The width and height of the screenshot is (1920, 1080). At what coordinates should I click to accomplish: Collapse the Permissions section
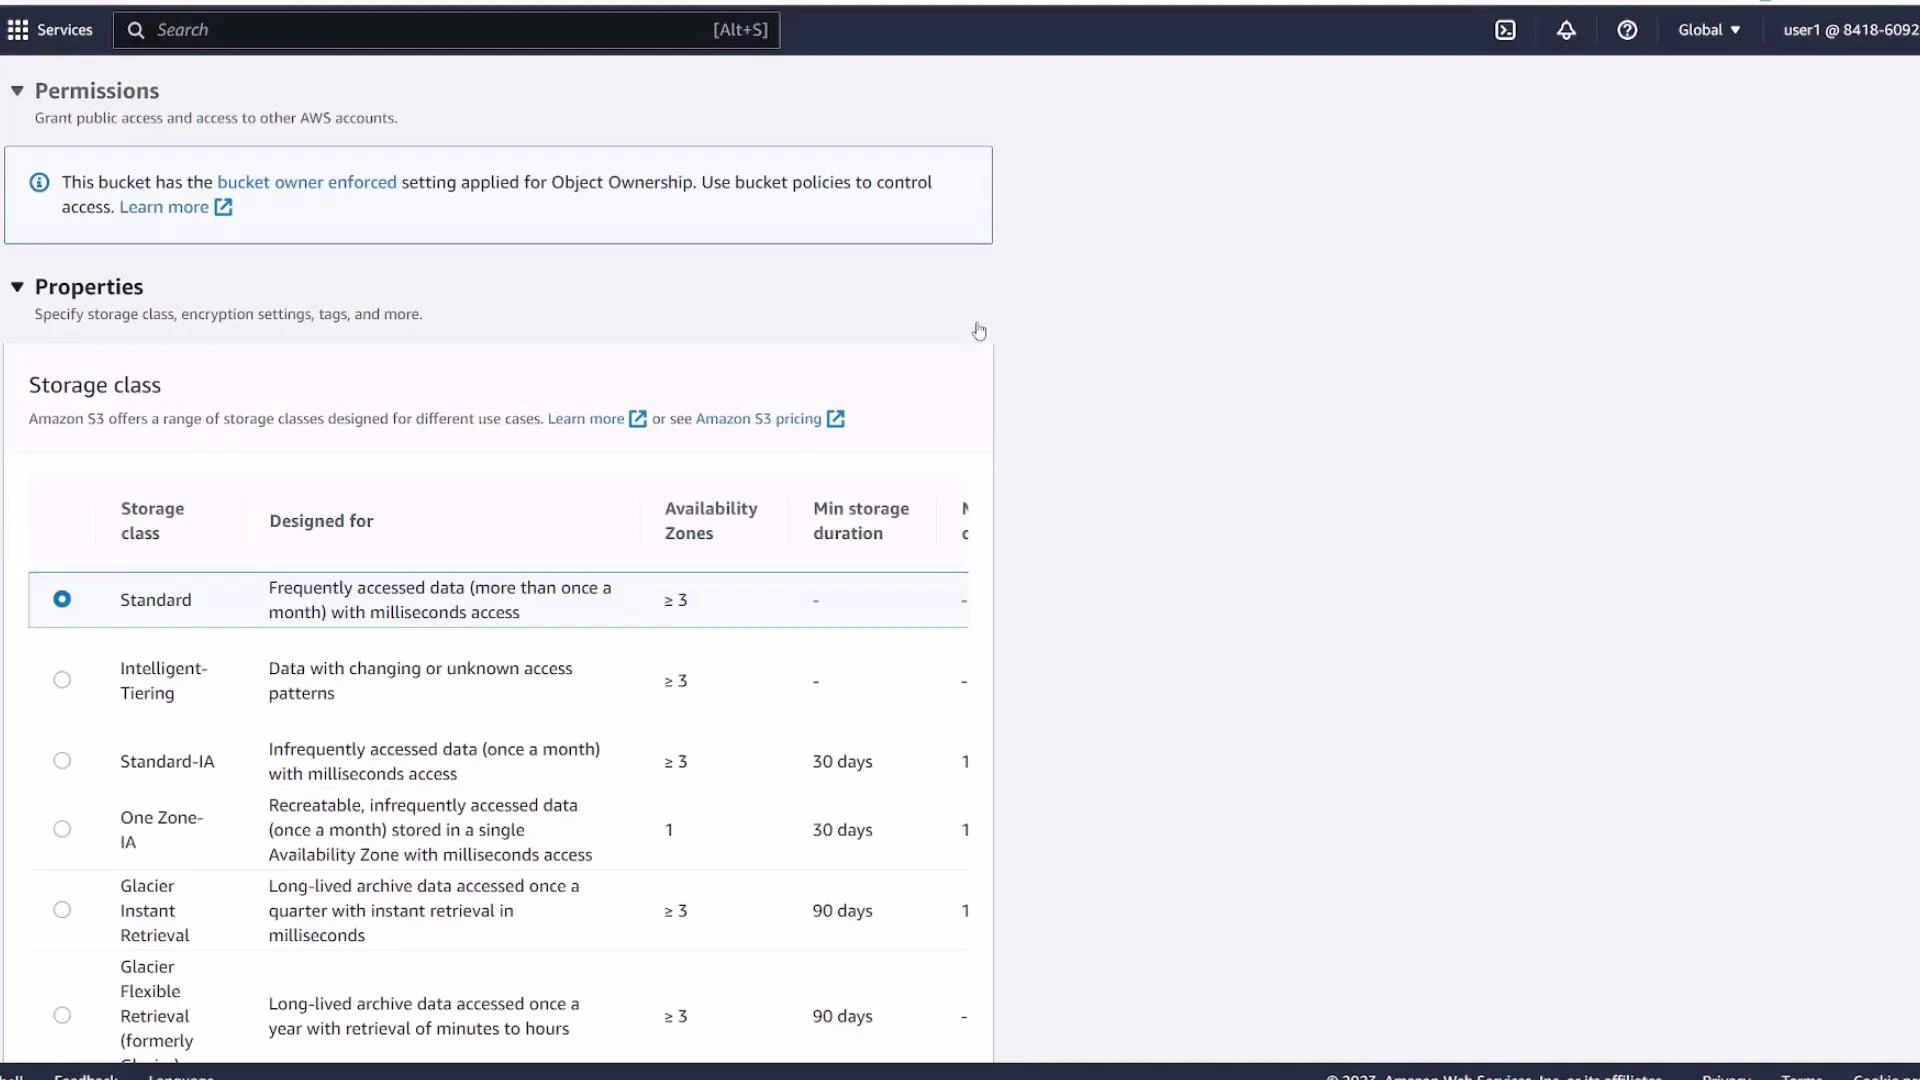[17, 90]
